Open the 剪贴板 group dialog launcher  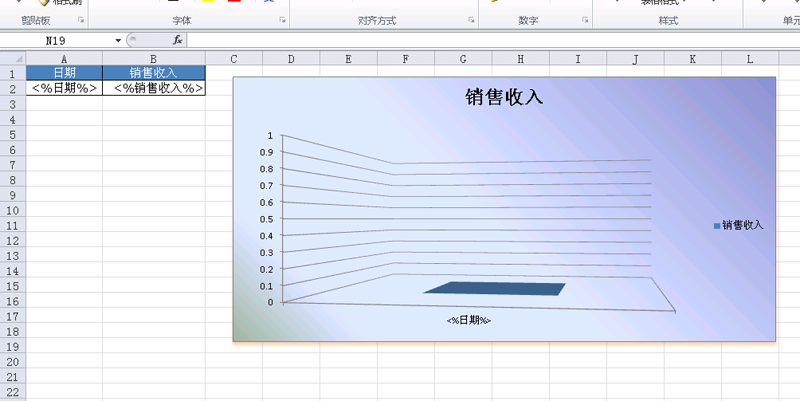click(x=81, y=20)
